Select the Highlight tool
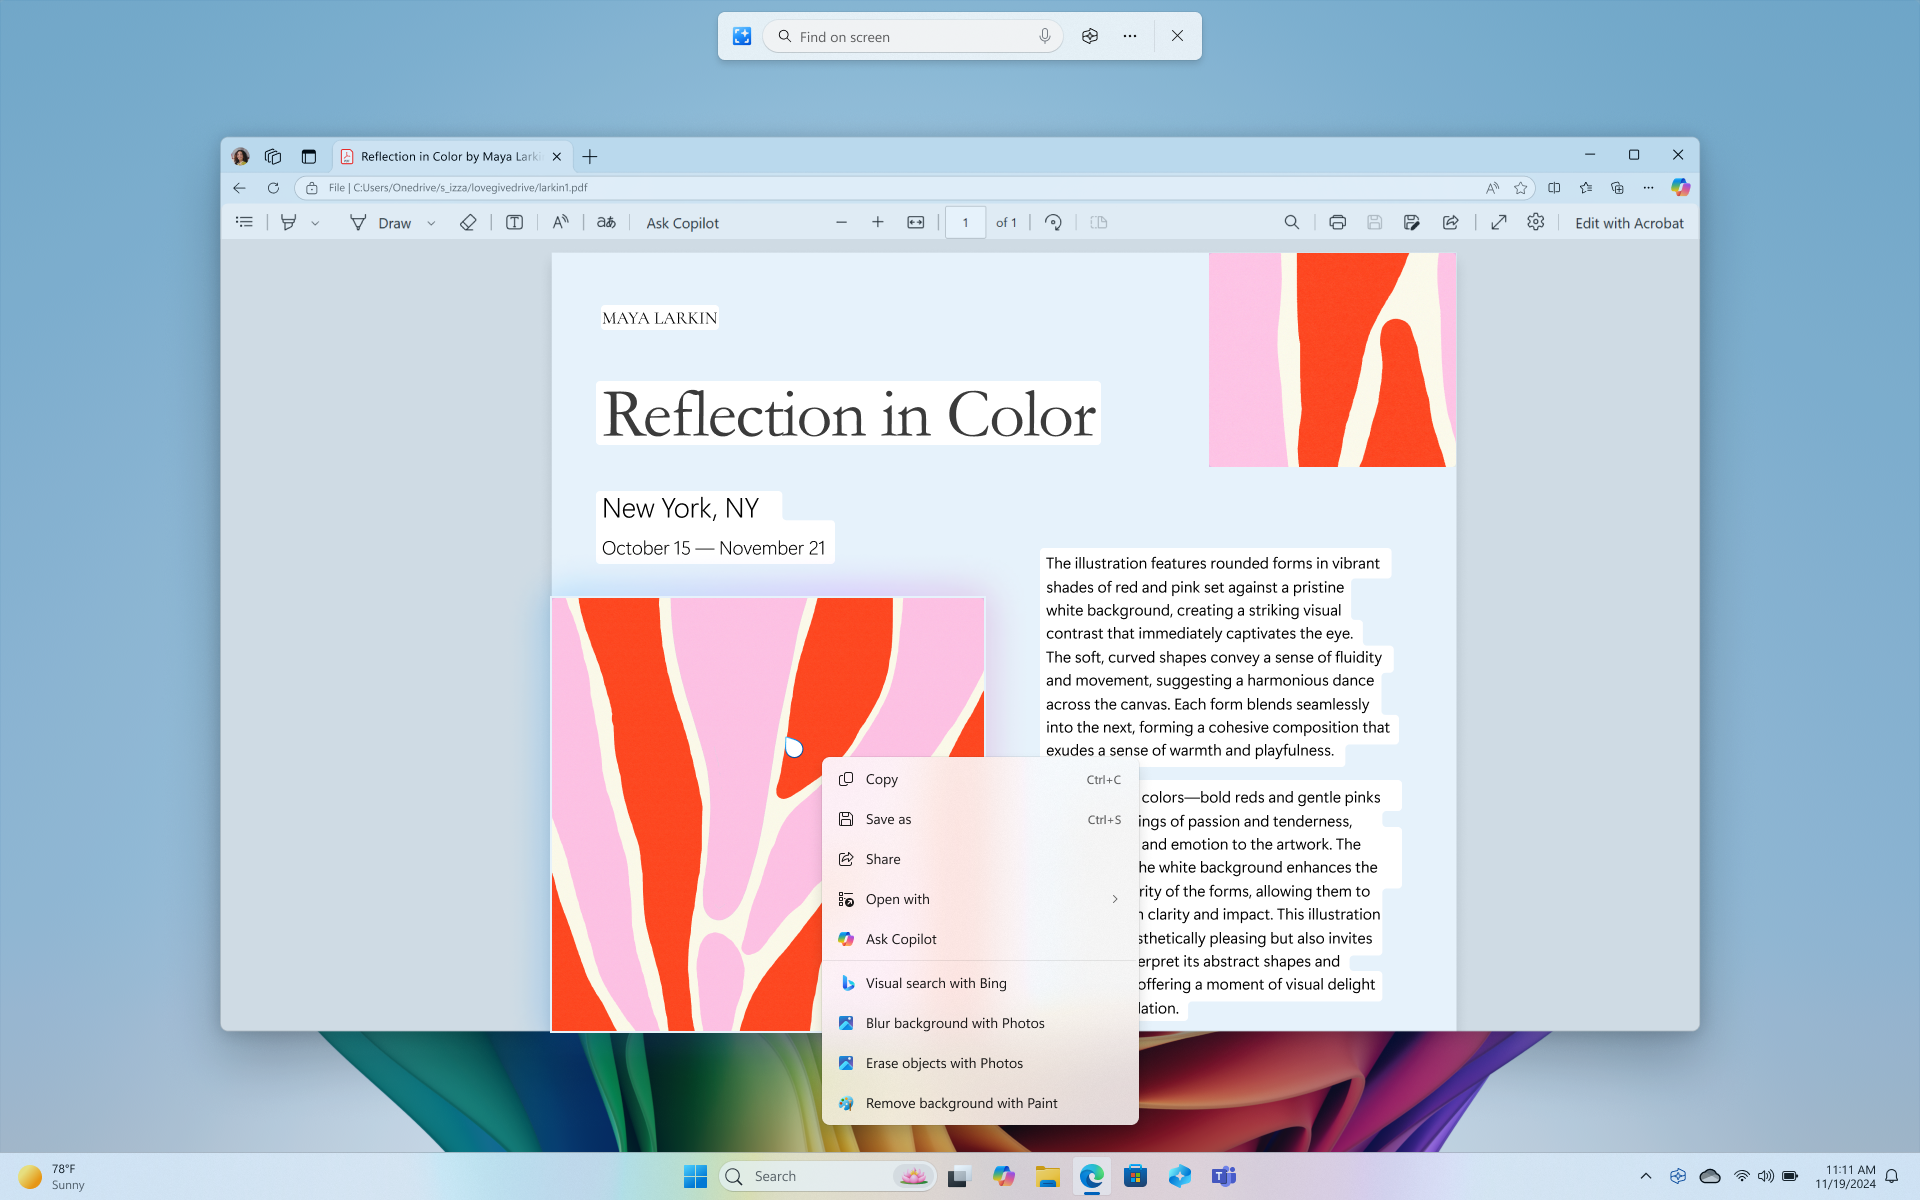1920x1200 pixels. point(289,222)
